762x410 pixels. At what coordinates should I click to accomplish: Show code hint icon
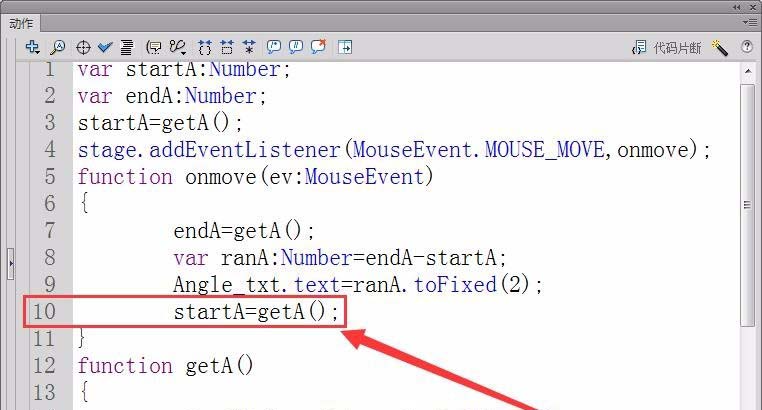(154, 47)
